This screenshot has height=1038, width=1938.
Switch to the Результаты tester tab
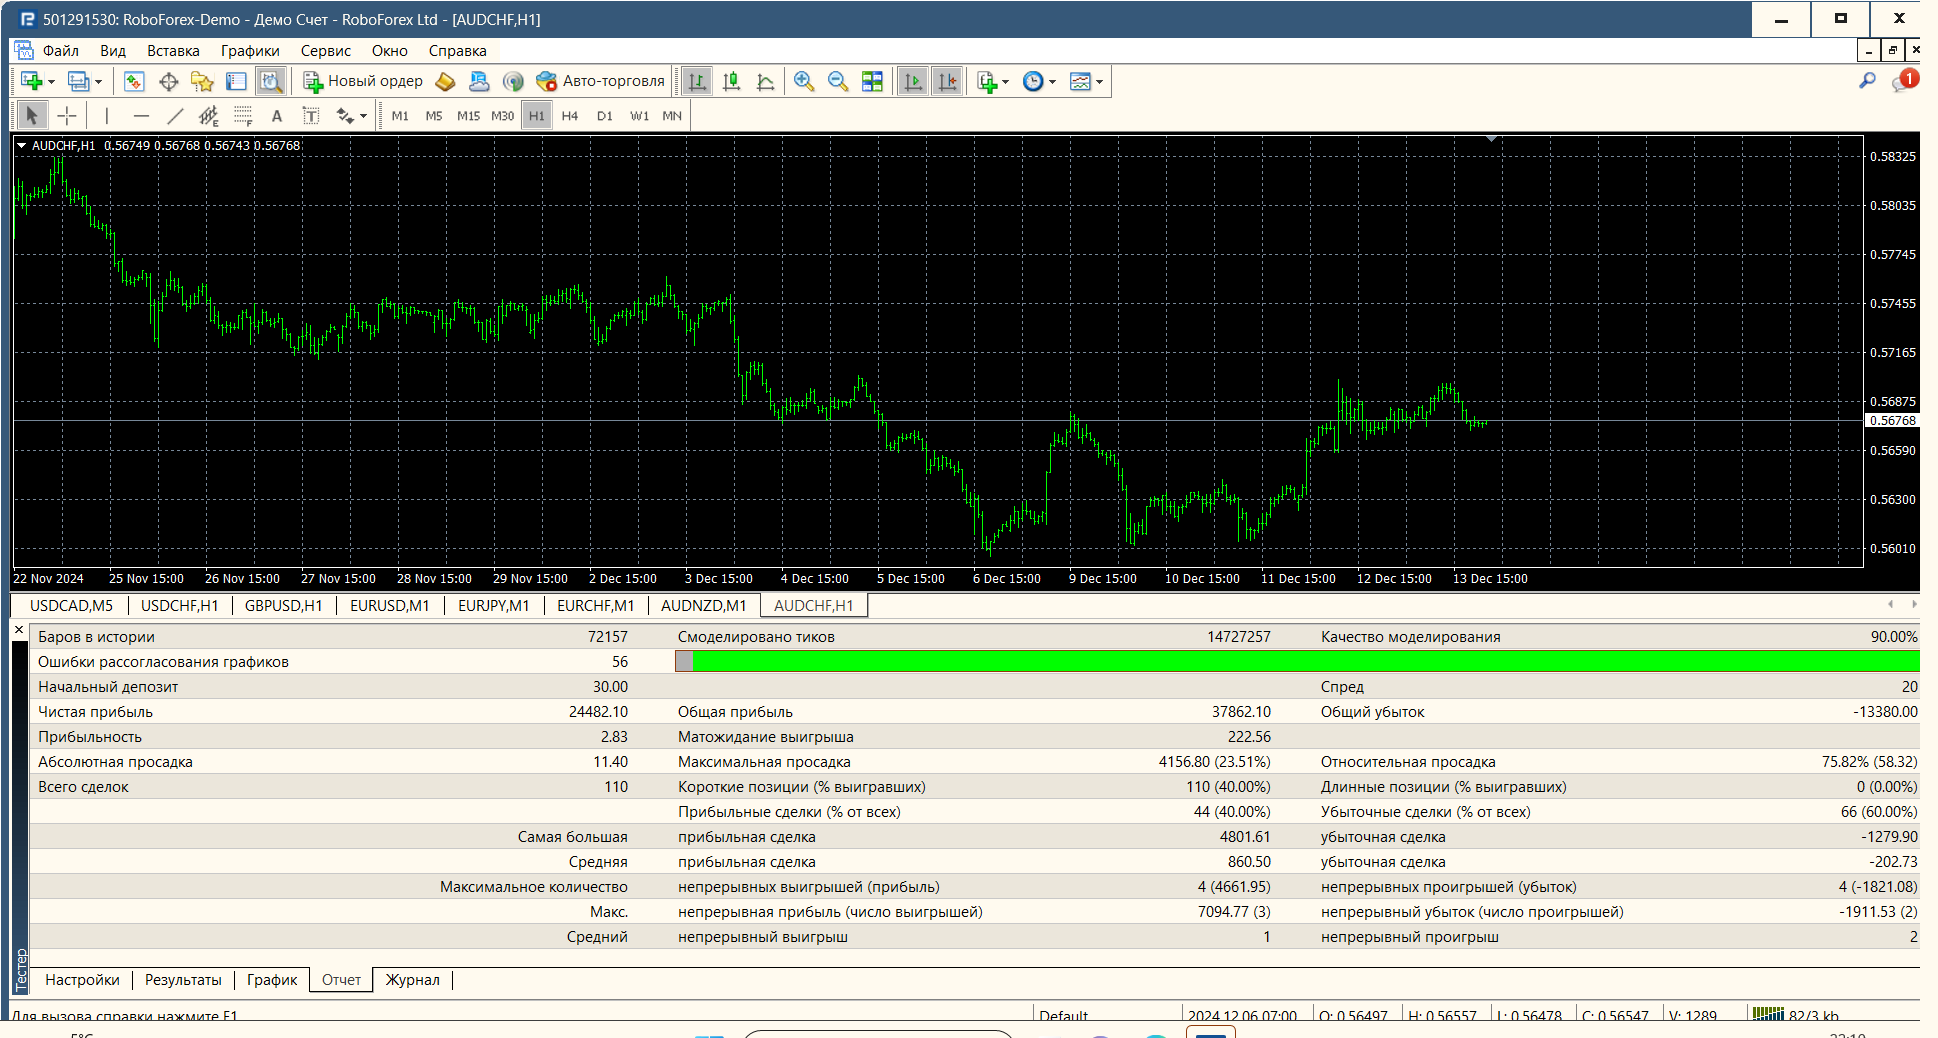coord(183,980)
